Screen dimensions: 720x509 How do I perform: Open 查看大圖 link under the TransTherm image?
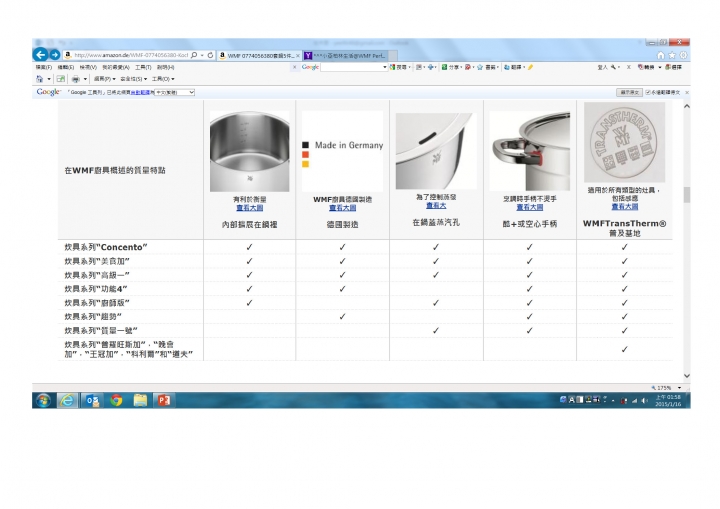pyautogui.click(x=624, y=207)
